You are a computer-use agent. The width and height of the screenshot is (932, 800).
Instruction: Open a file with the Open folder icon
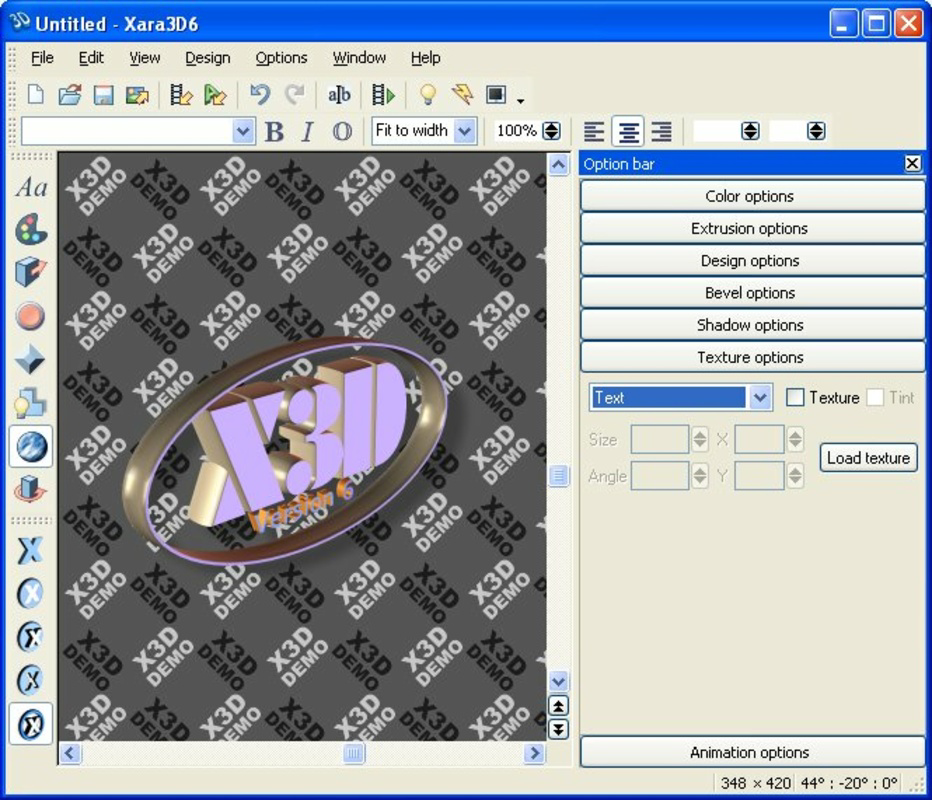click(70, 95)
